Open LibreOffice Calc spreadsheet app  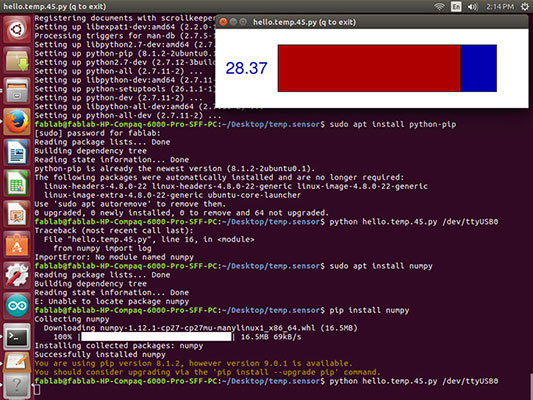tap(17, 183)
